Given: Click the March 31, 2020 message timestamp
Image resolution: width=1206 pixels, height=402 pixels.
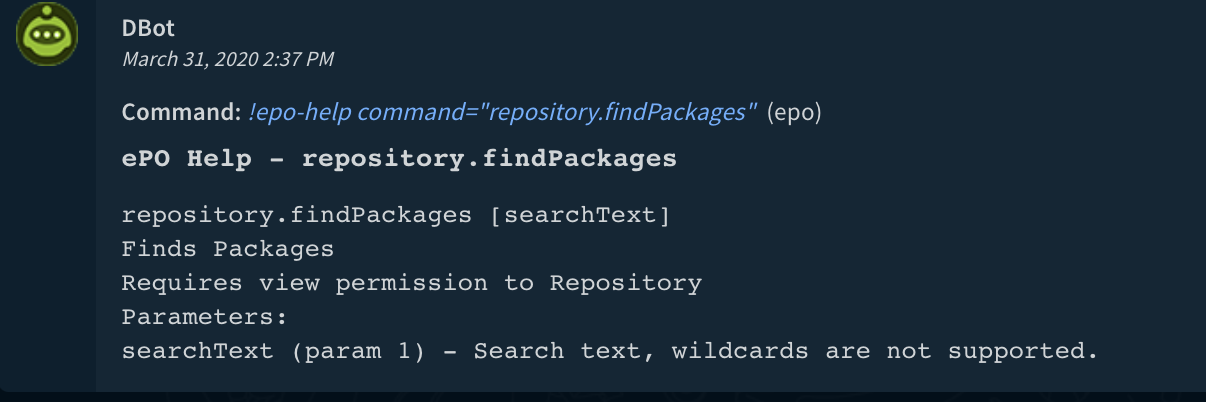Looking at the screenshot, I should (x=227, y=59).
